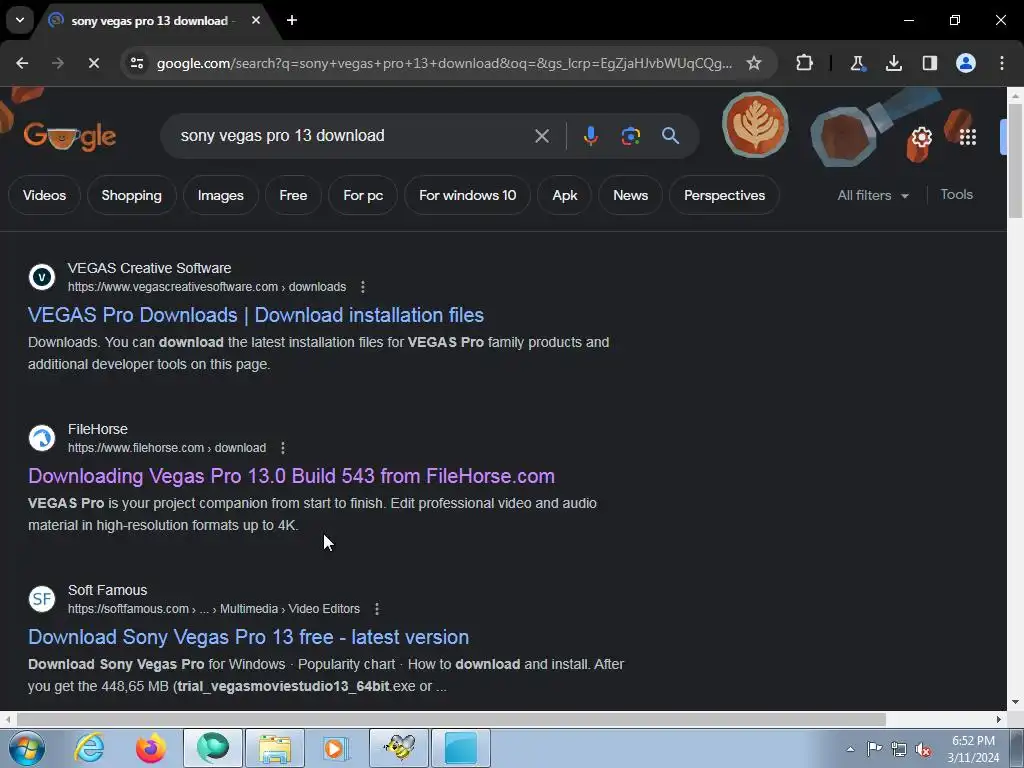Open Chrome three-dot menu
Viewport: 1024px width, 768px height.
1002,63
